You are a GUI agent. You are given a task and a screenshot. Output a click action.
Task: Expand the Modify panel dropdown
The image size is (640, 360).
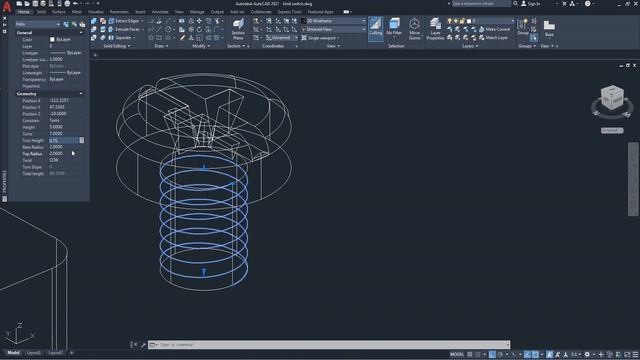[x=201, y=46]
